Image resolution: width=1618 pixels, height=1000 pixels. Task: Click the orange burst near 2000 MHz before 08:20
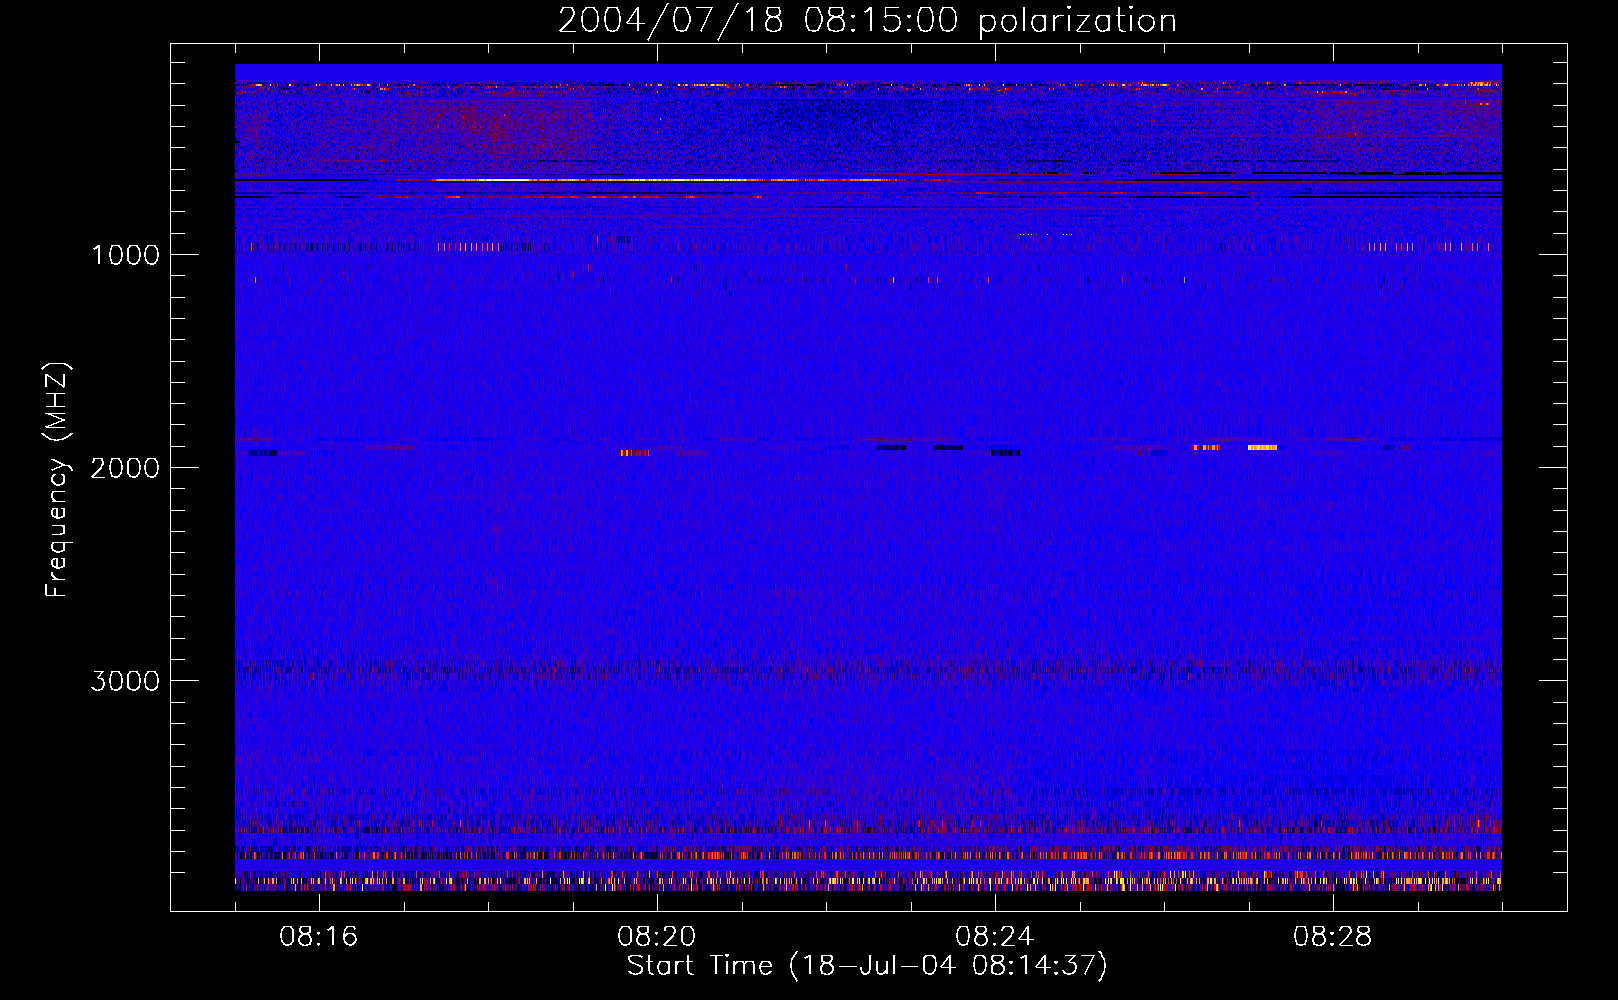pos(634,453)
